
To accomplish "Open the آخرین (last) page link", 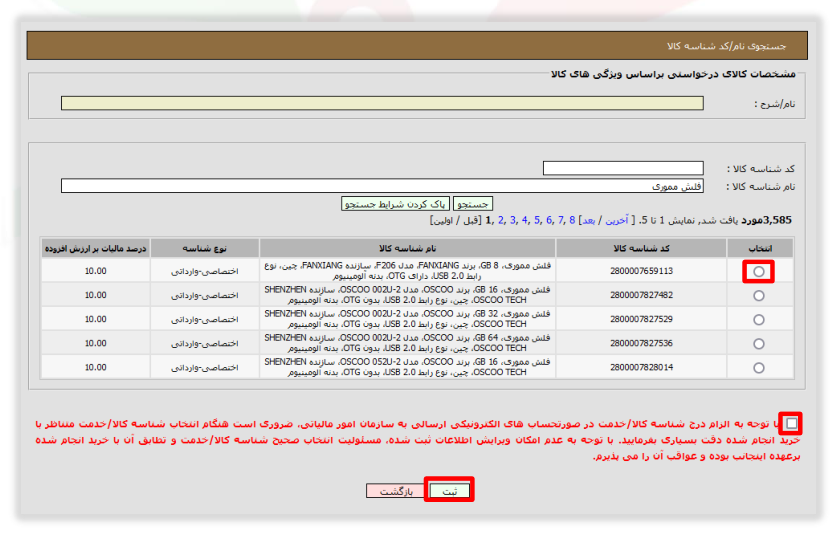I will point(617,220).
